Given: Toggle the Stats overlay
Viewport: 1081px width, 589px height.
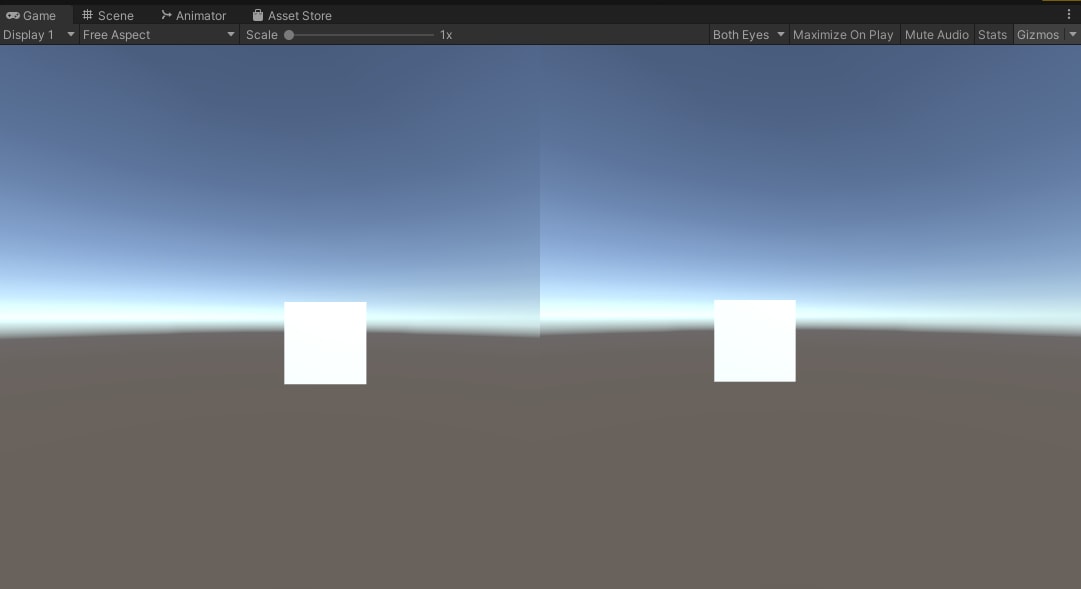Looking at the screenshot, I should click(x=992, y=34).
